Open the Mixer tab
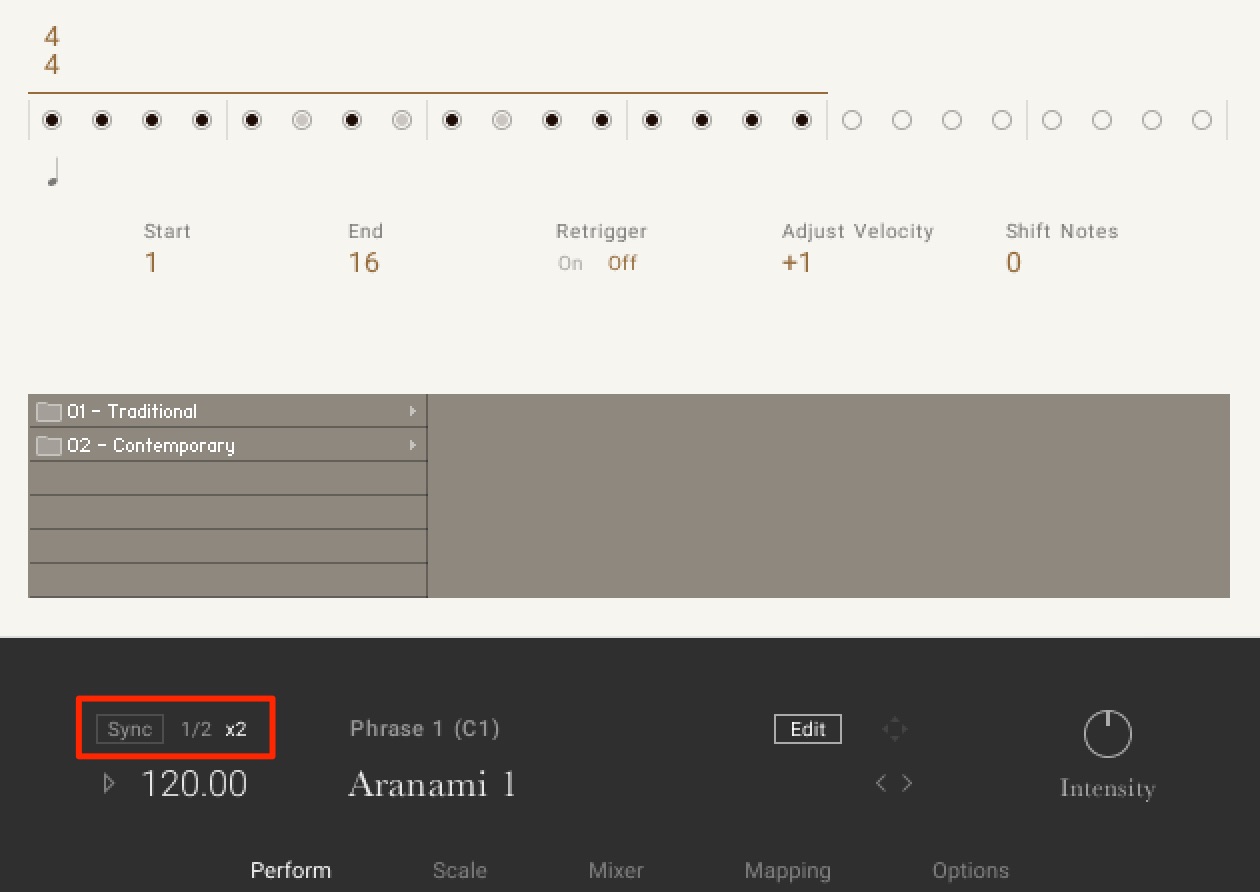The height and width of the screenshot is (892, 1260). pos(616,870)
